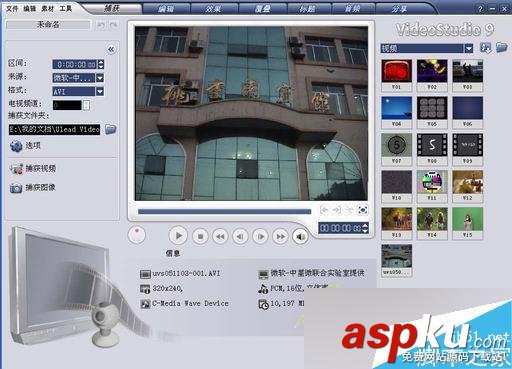This screenshot has width=512, height=369.
Task: Select video thumbnail V10
Action: tap(396, 186)
